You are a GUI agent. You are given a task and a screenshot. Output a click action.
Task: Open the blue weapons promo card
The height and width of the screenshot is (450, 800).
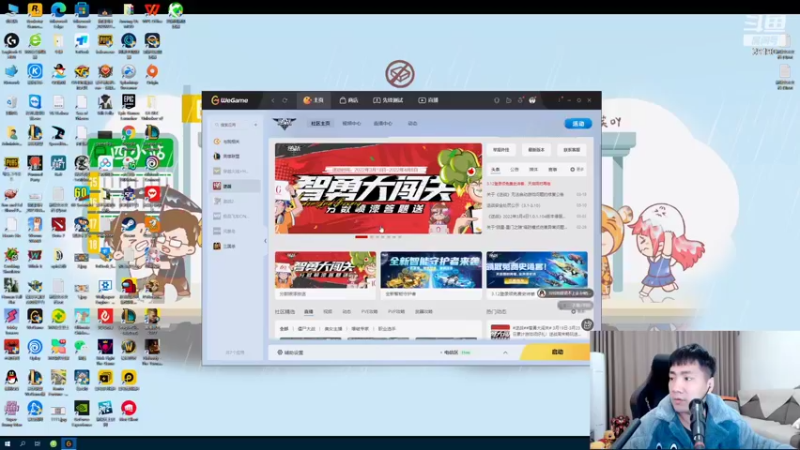[x=537, y=270]
